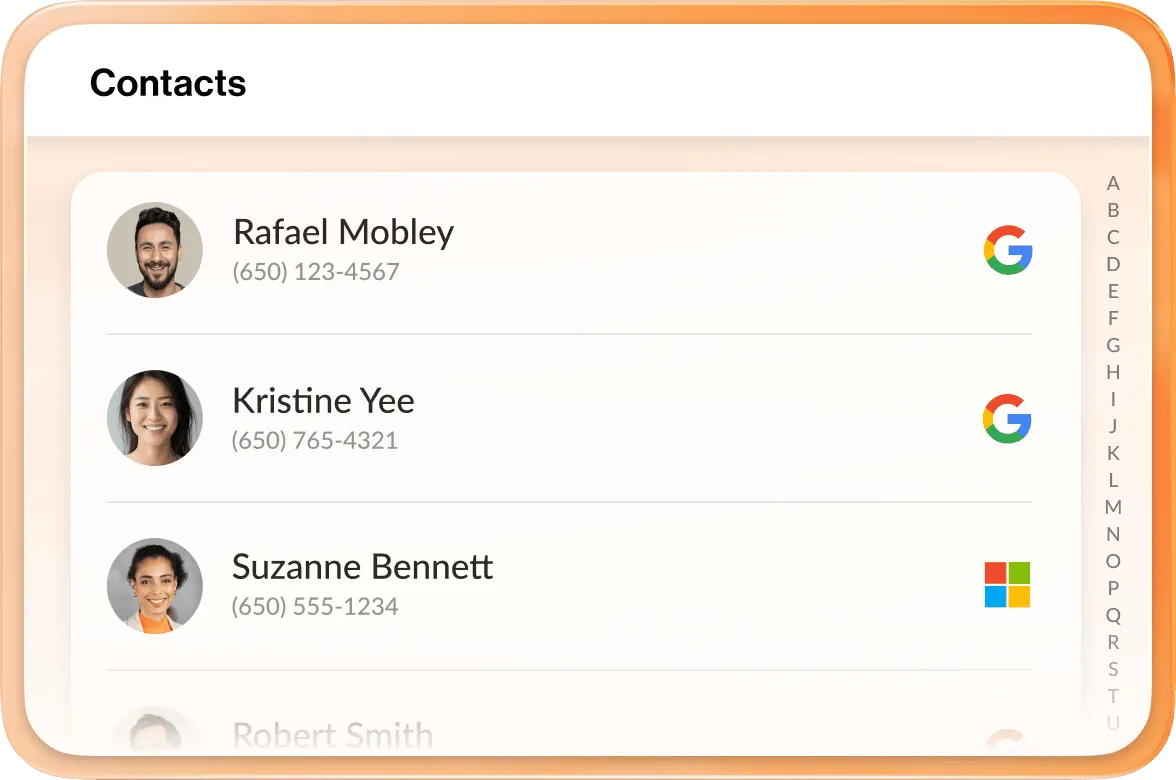This screenshot has width=1176, height=780.
Task: Select the Google icon beside Kristine Yee
Action: click(x=1008, y=418)
